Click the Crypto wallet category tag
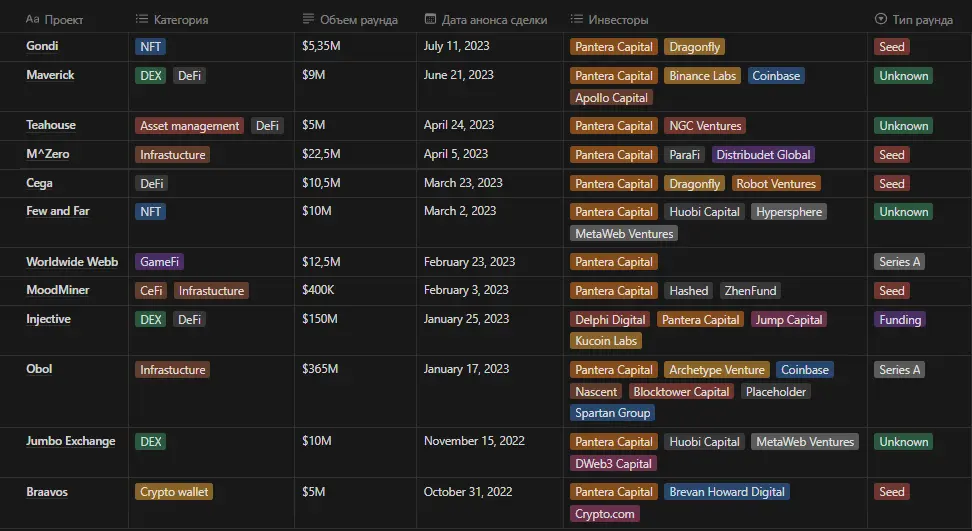Viewport: 972px width, 531px height. [x=174, y=492]
